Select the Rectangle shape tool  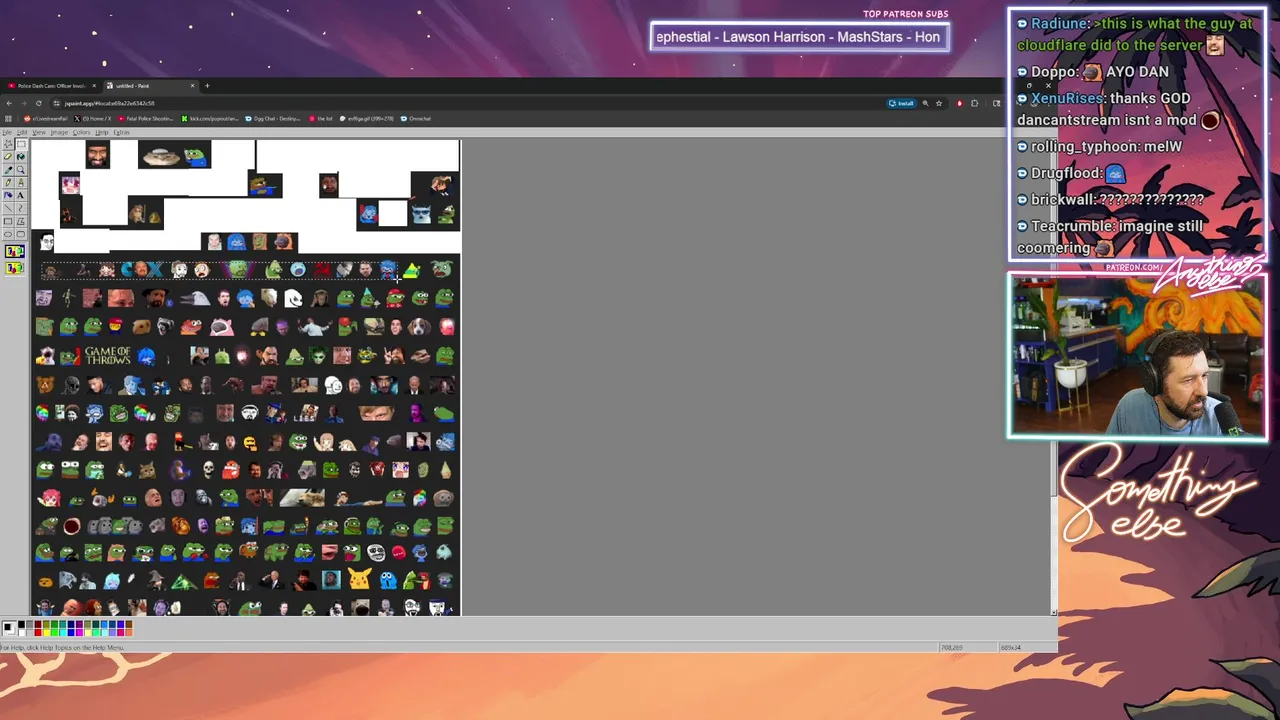(8, 221)
